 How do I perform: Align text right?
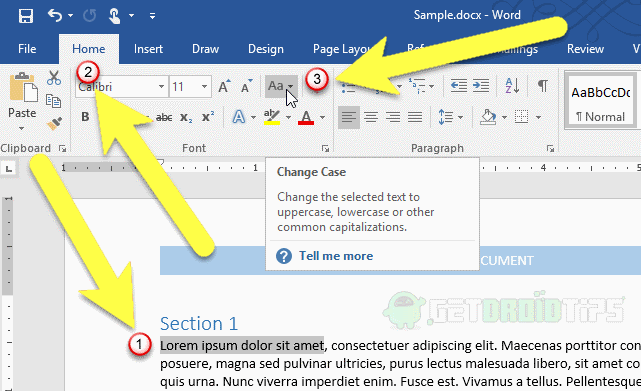click(x=393, y=117)
